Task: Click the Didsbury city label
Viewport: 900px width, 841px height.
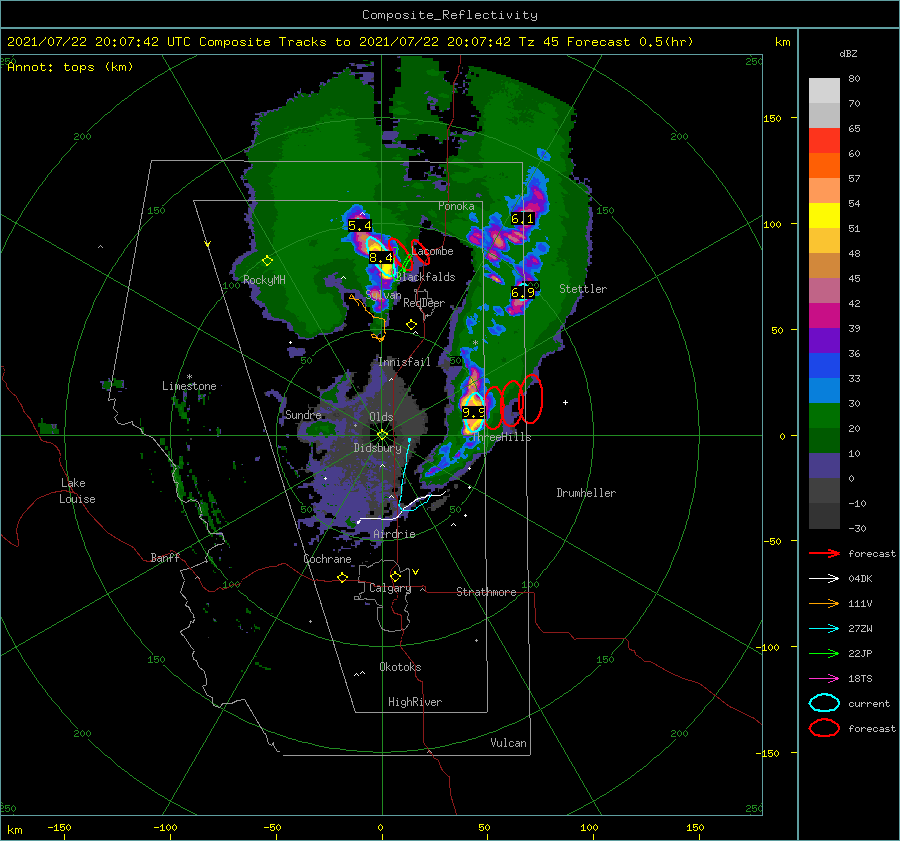Action: point(378,448)
